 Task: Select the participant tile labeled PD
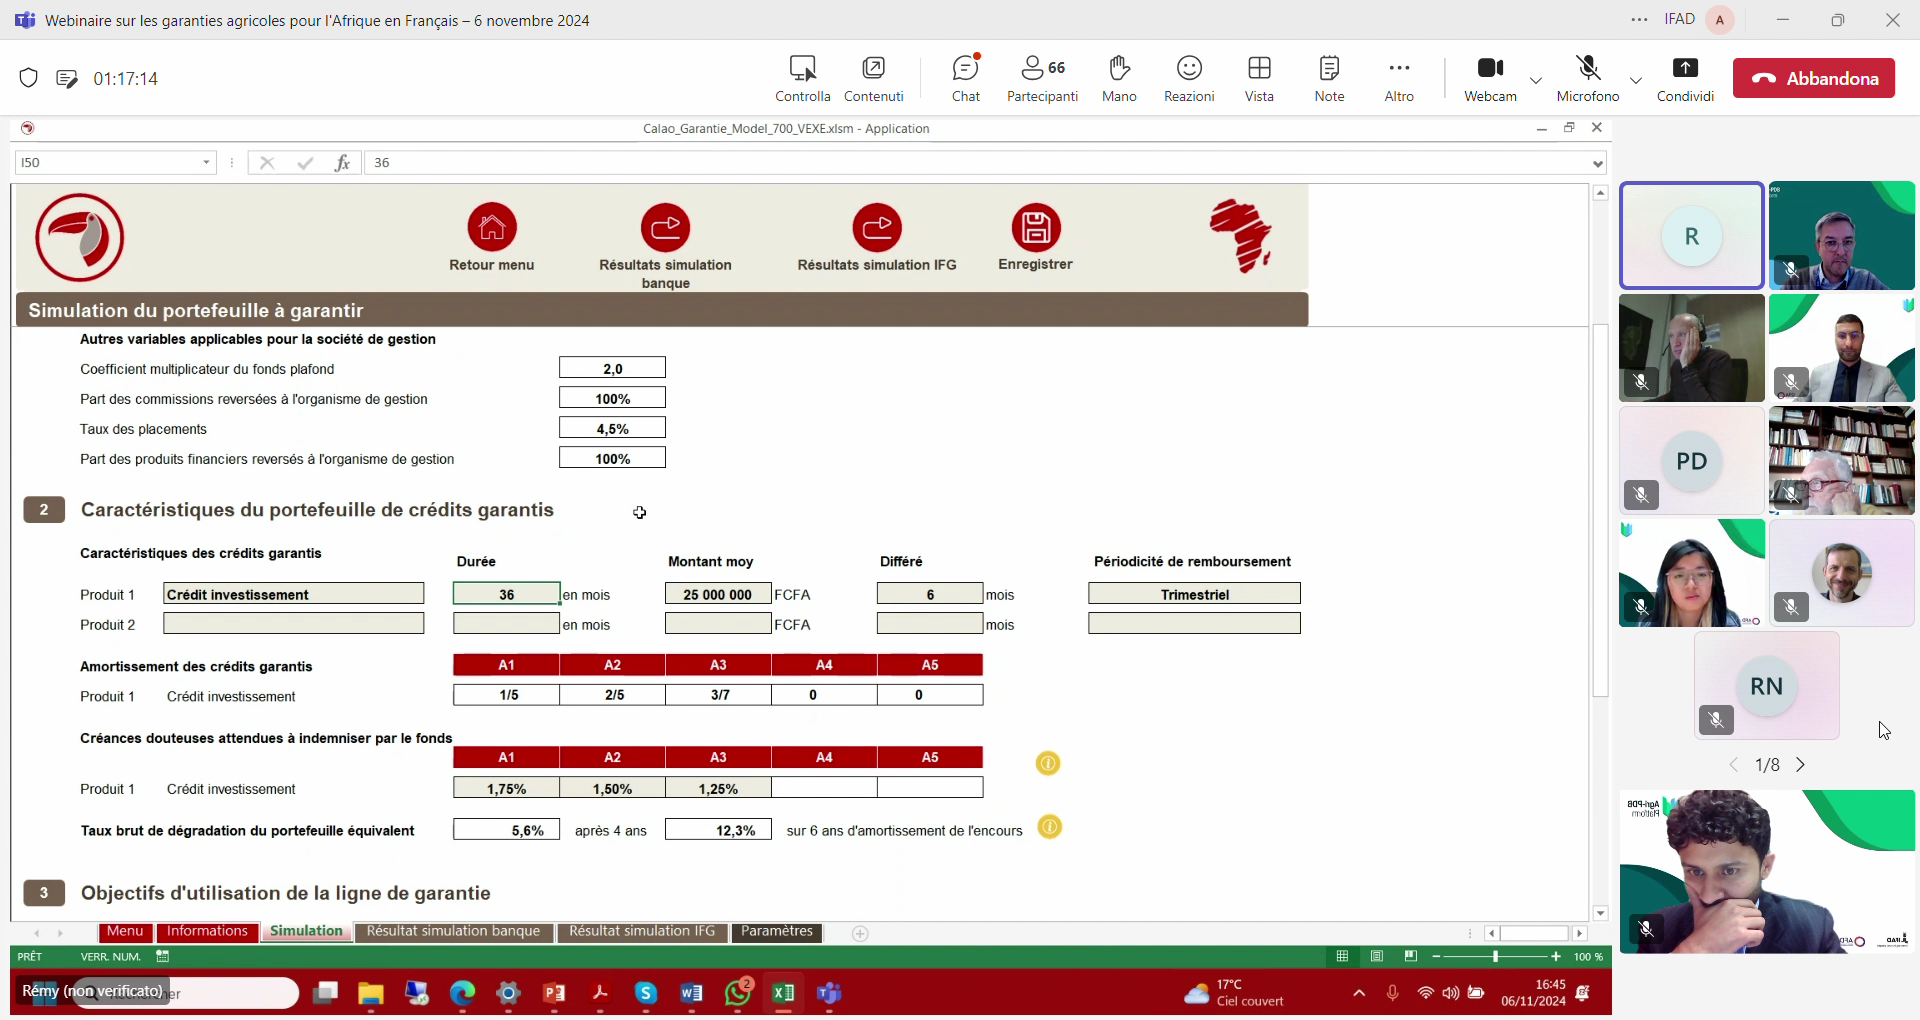[1692, 461]
